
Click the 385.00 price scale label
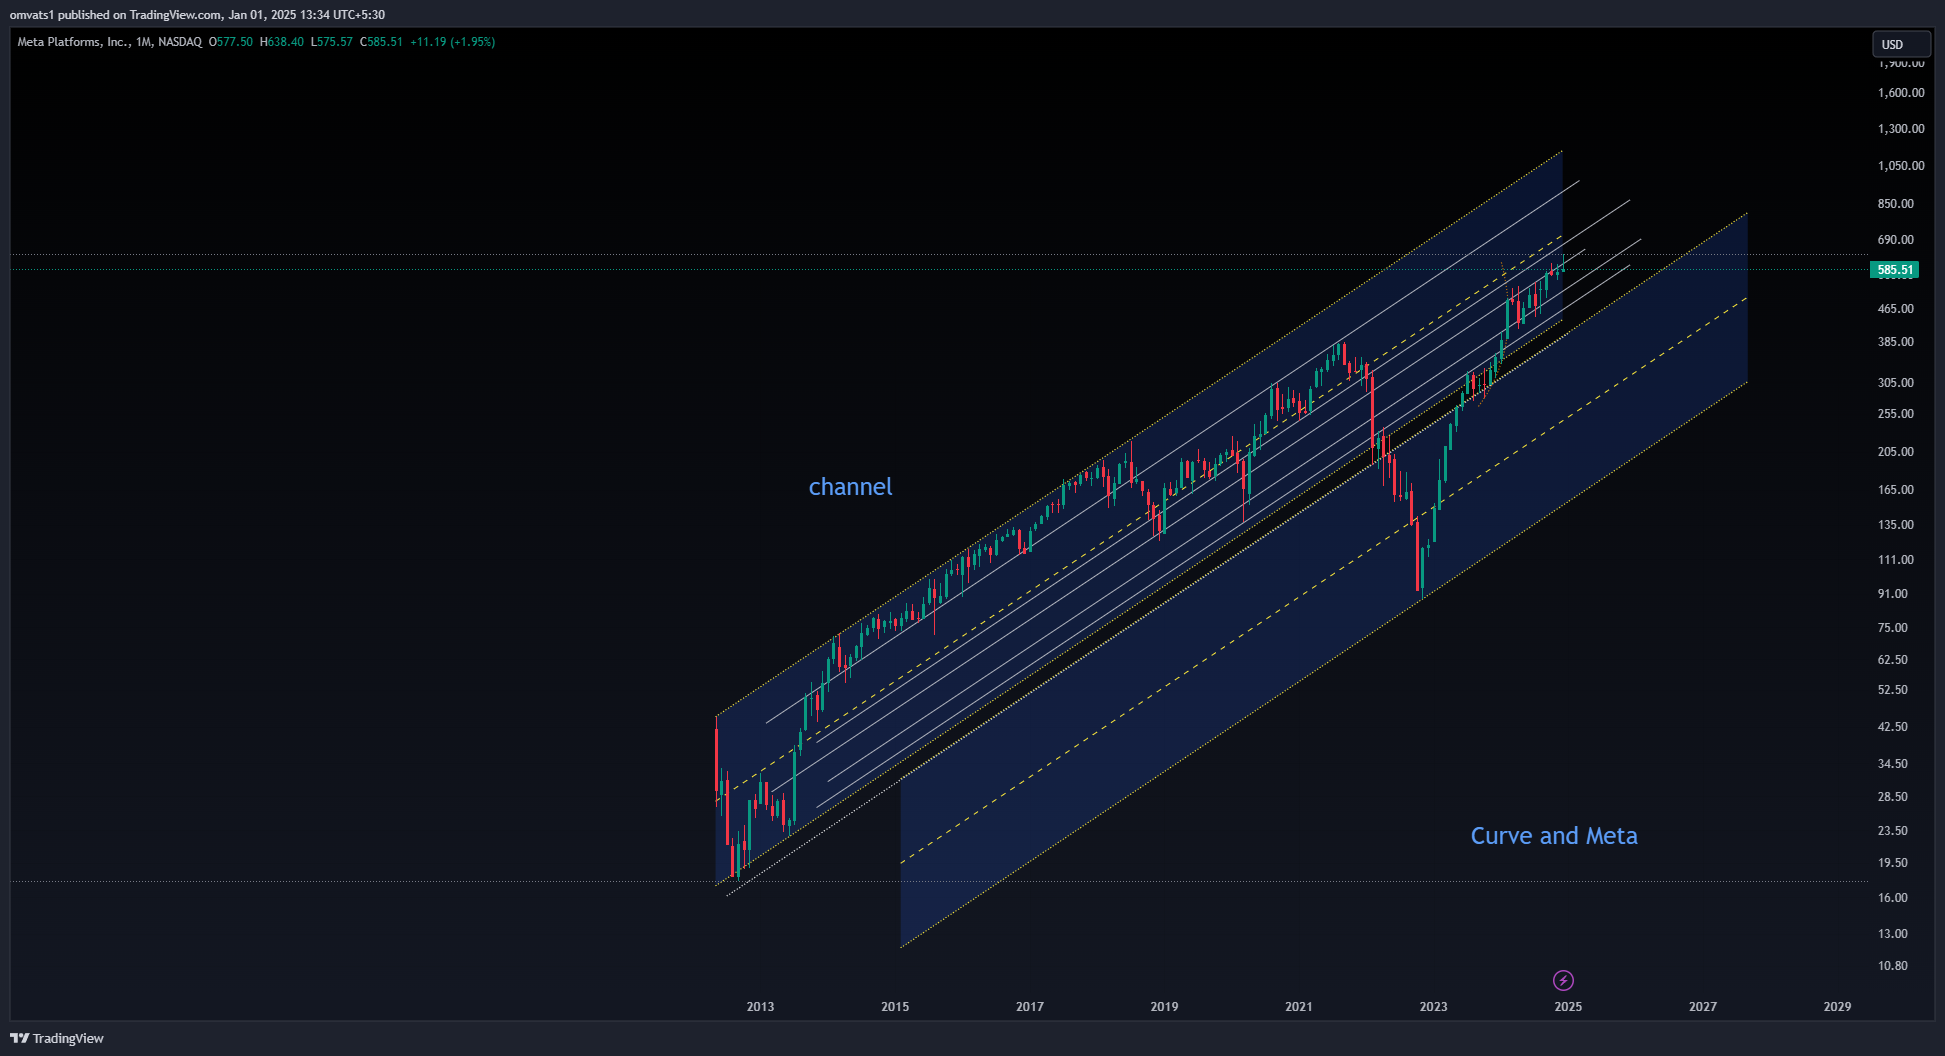point(1896,342)
